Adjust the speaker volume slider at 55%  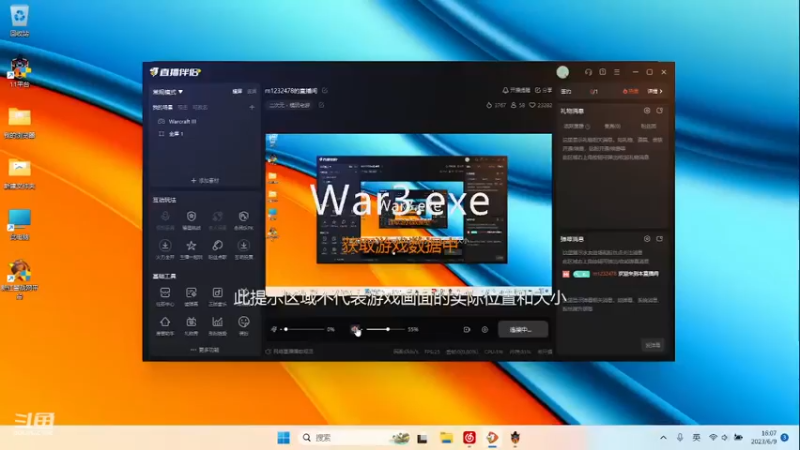385,329
